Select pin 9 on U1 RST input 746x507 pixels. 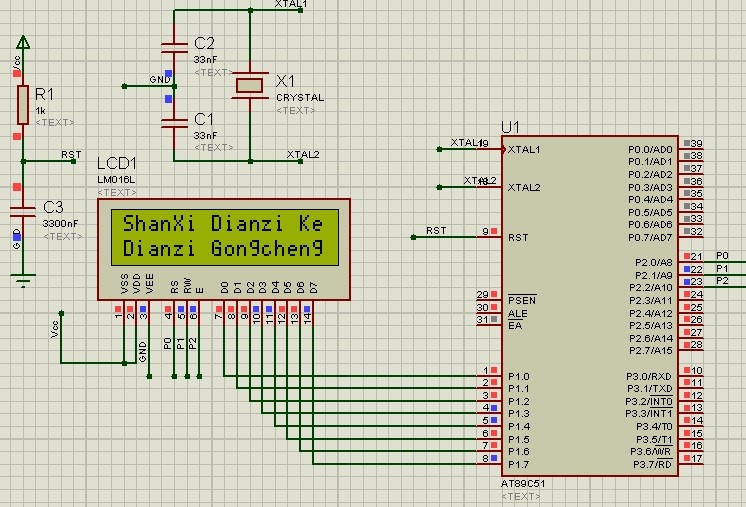click(x=486, y=232)
